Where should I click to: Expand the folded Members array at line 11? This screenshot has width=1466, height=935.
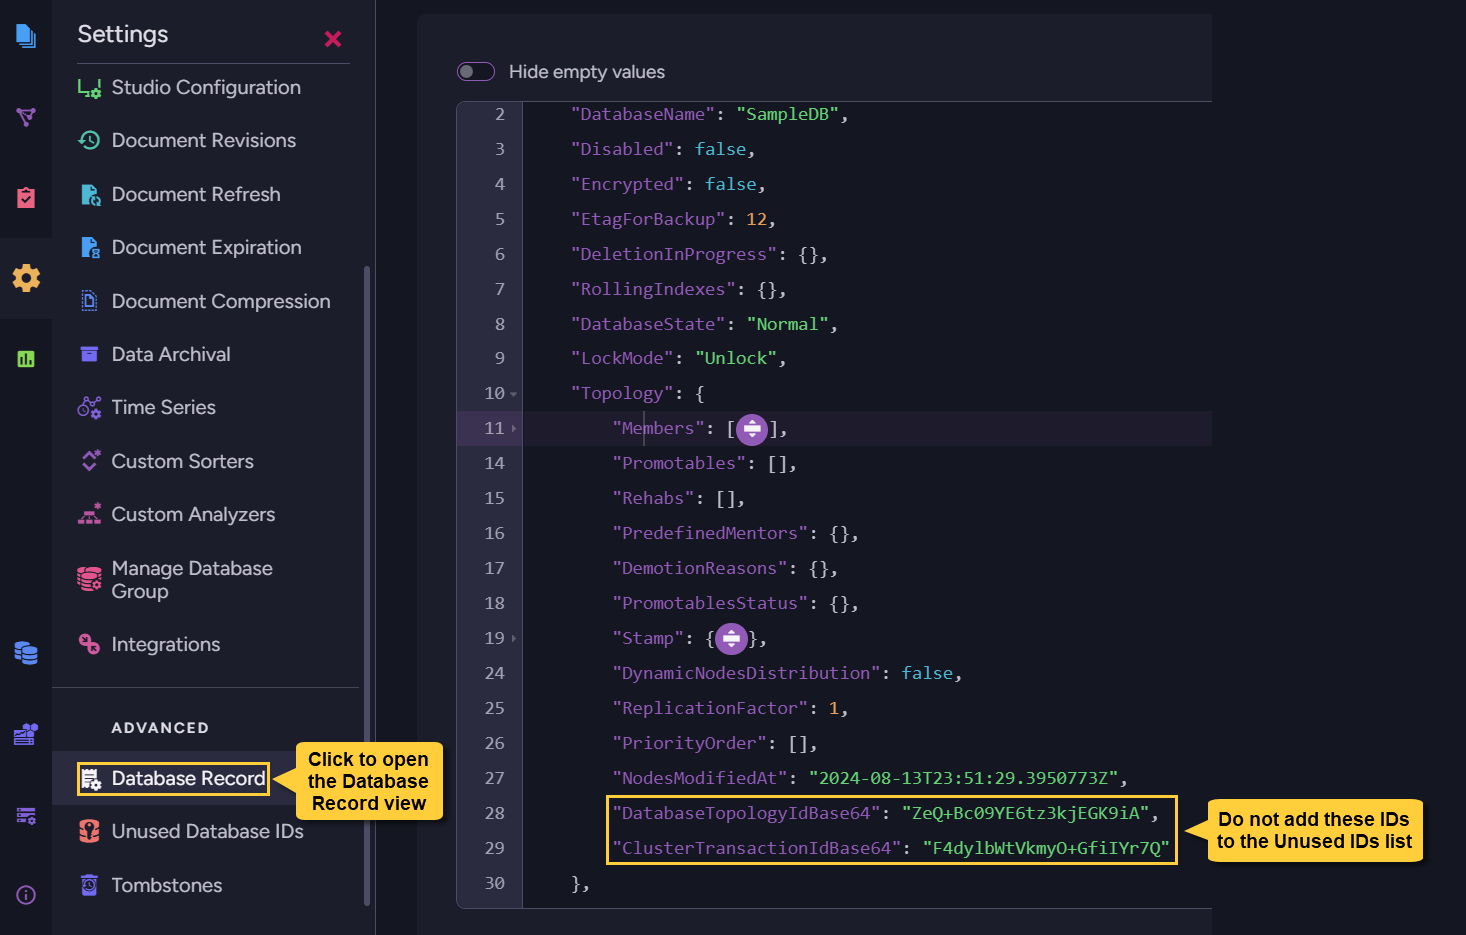tap(514, 429)
